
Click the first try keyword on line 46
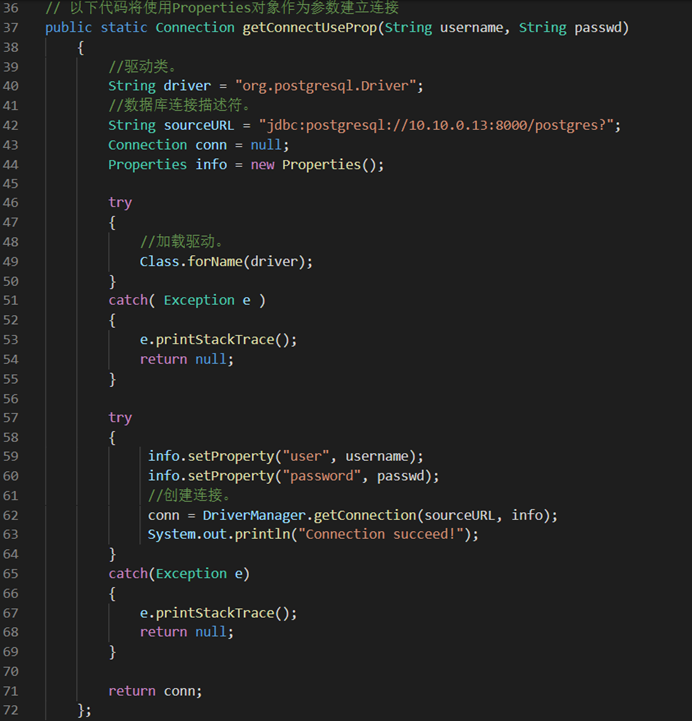(x=120, y=203)
